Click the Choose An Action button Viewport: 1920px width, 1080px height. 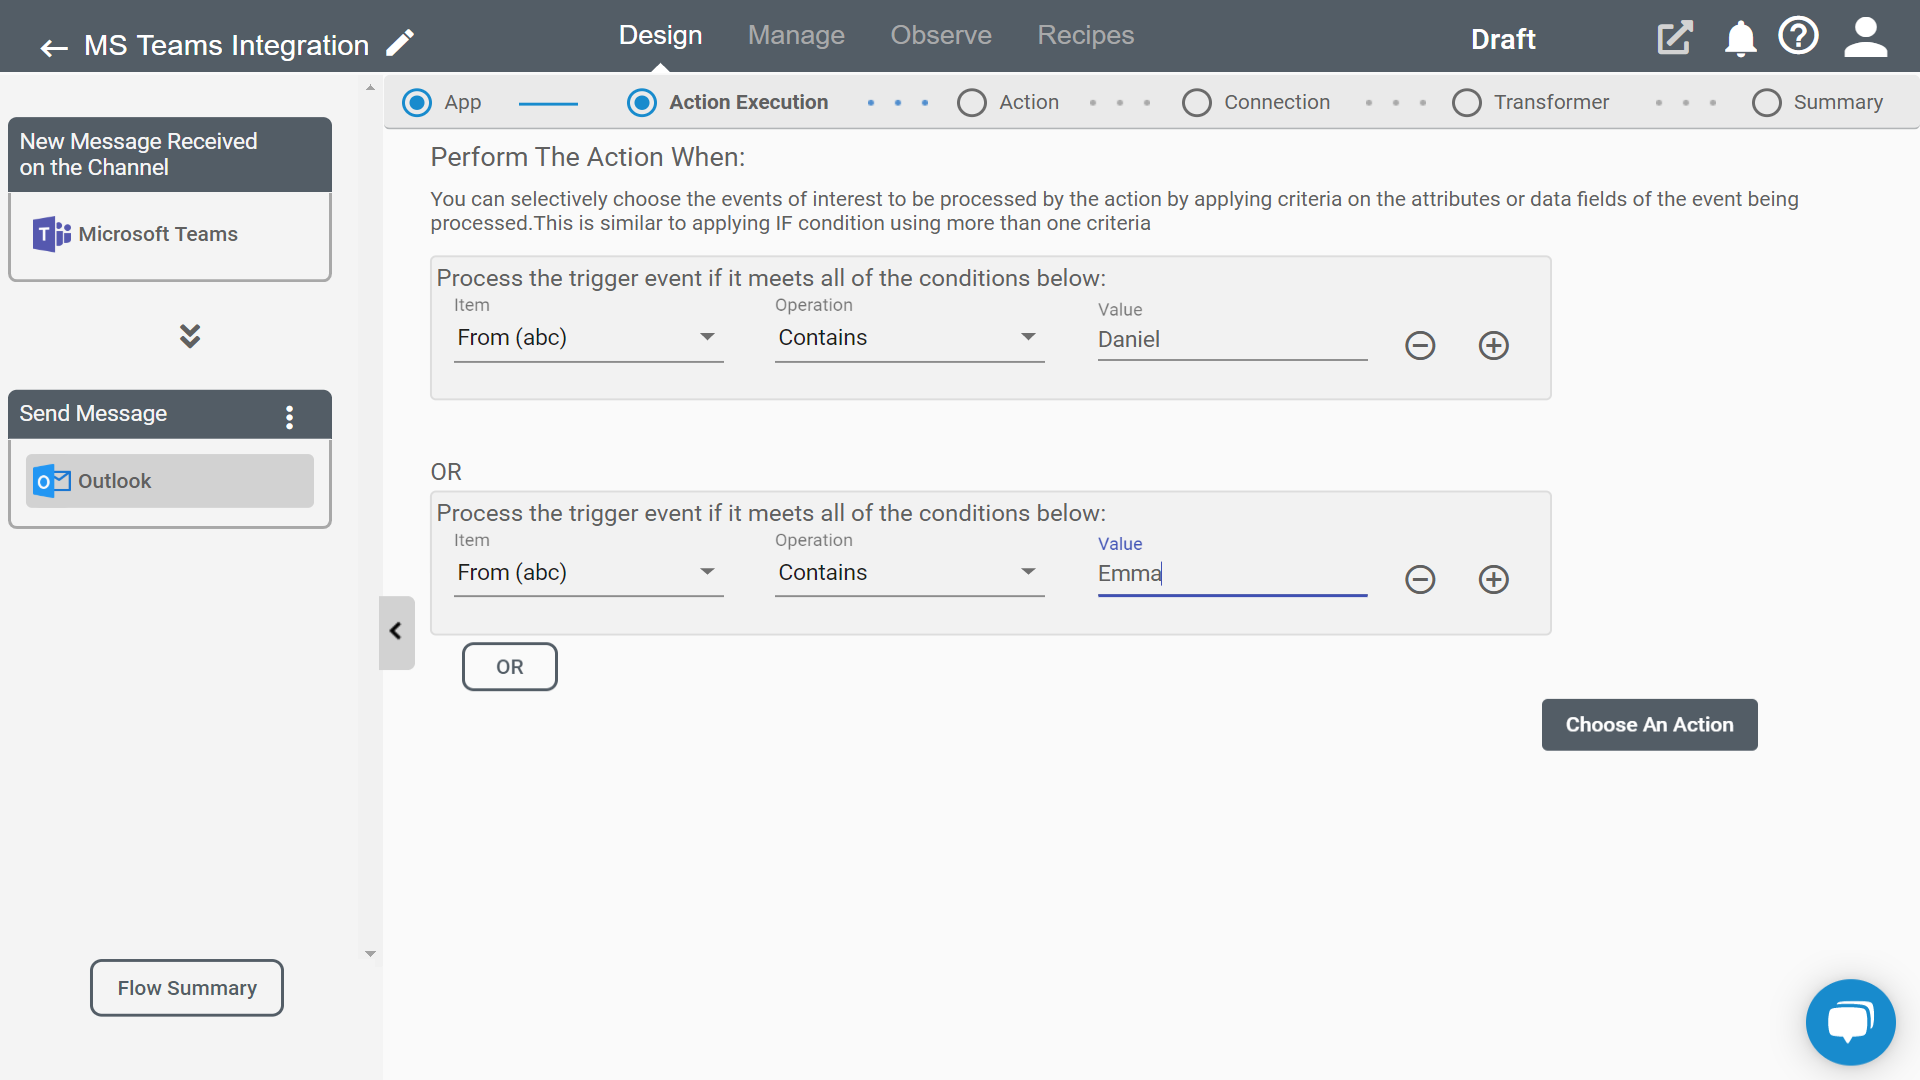coord(1649,725)
